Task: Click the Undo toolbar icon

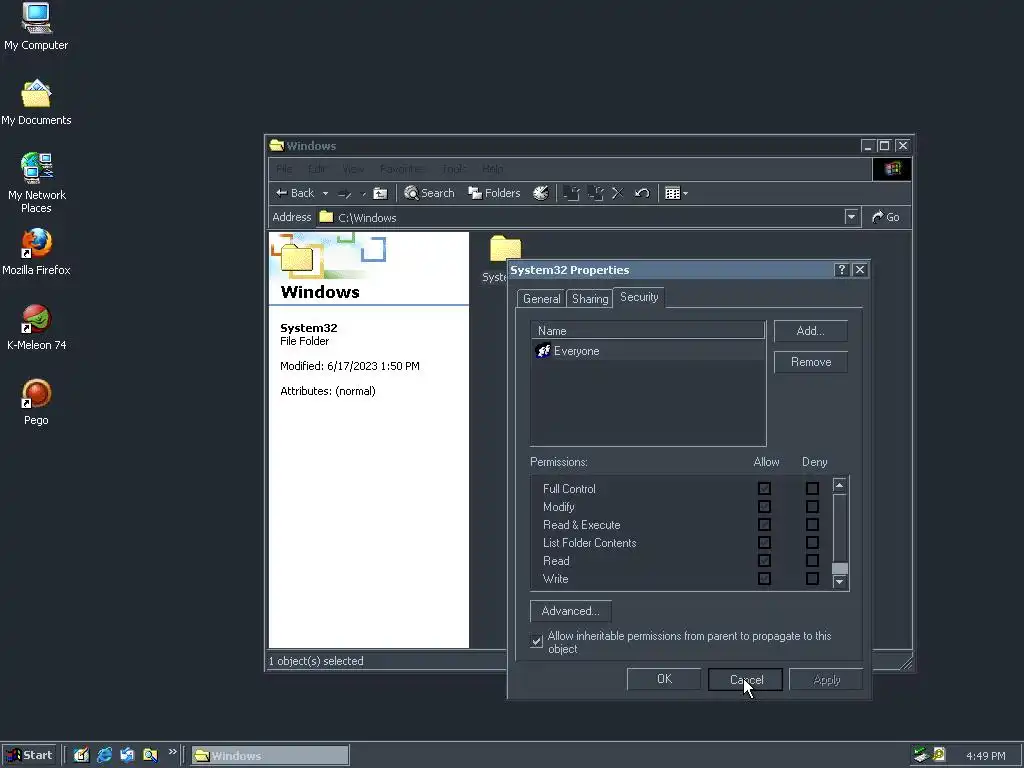Action: tap(642, 193)
